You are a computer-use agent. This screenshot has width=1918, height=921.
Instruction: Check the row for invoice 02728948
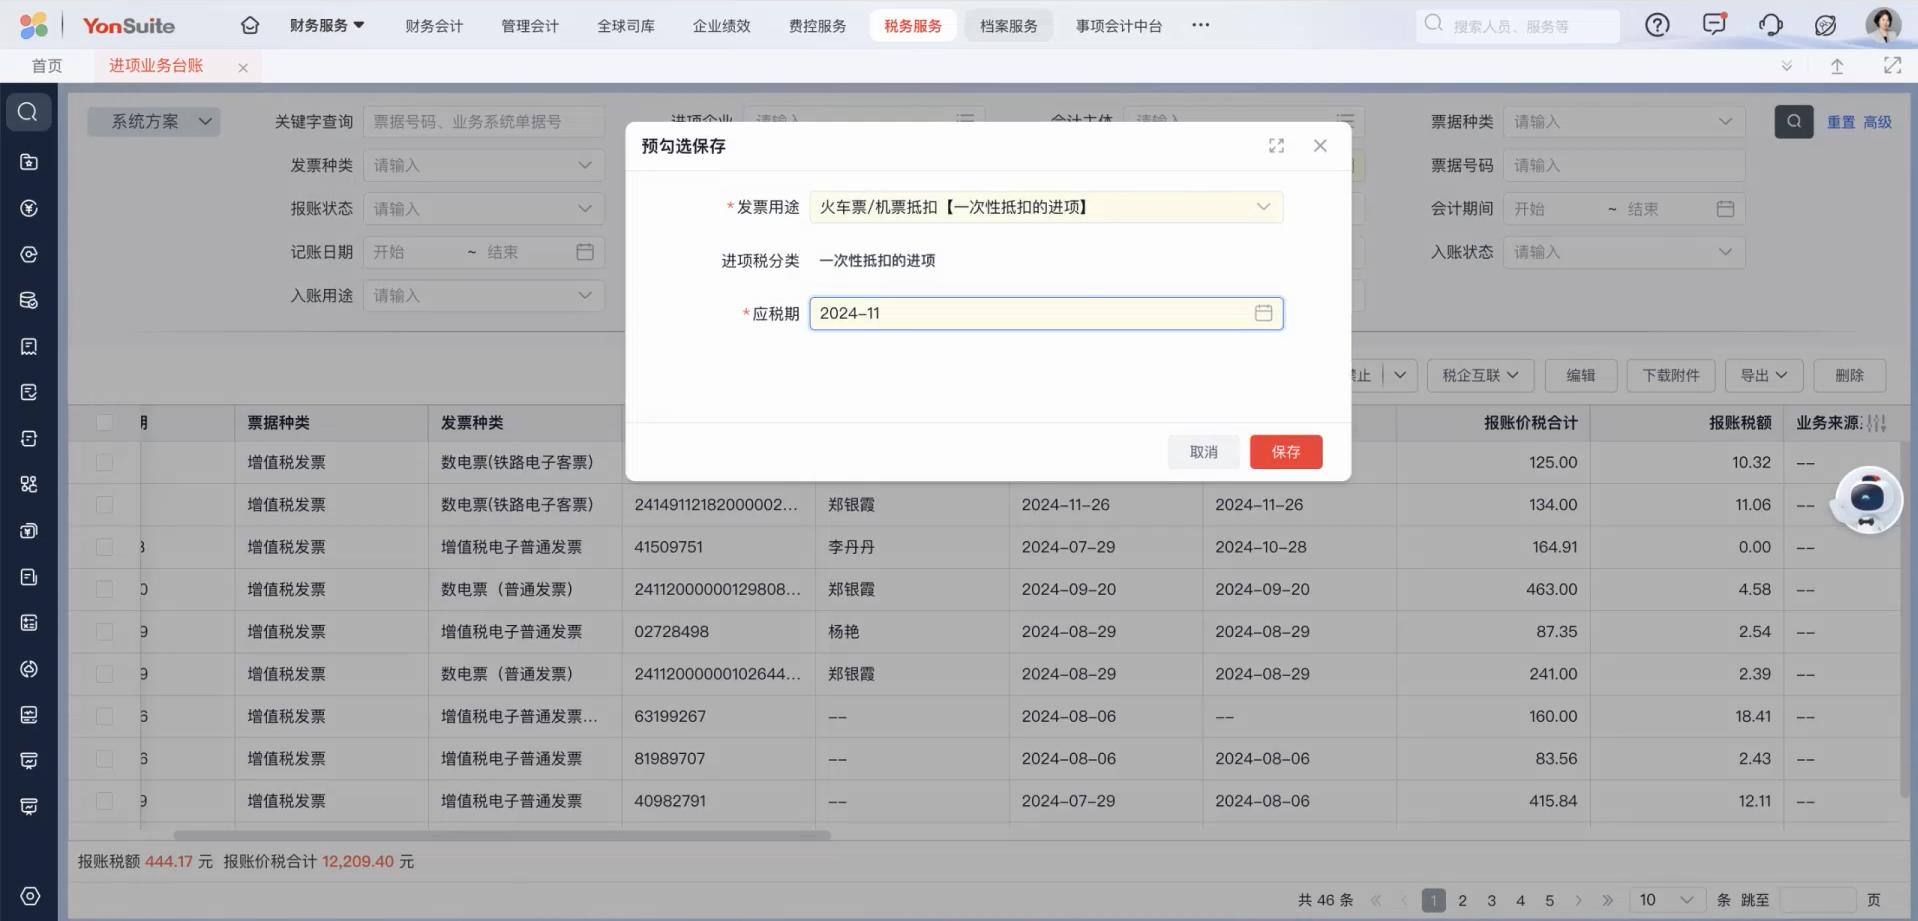pos(104,631)
